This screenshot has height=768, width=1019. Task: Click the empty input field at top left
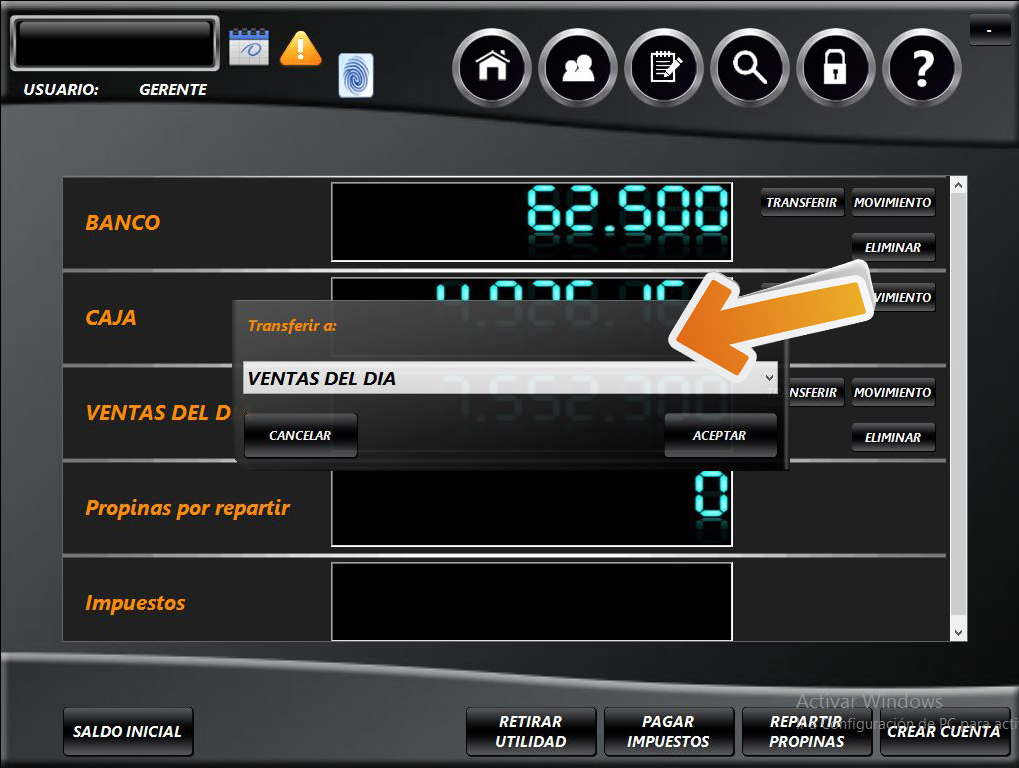[x=114, y=43]
